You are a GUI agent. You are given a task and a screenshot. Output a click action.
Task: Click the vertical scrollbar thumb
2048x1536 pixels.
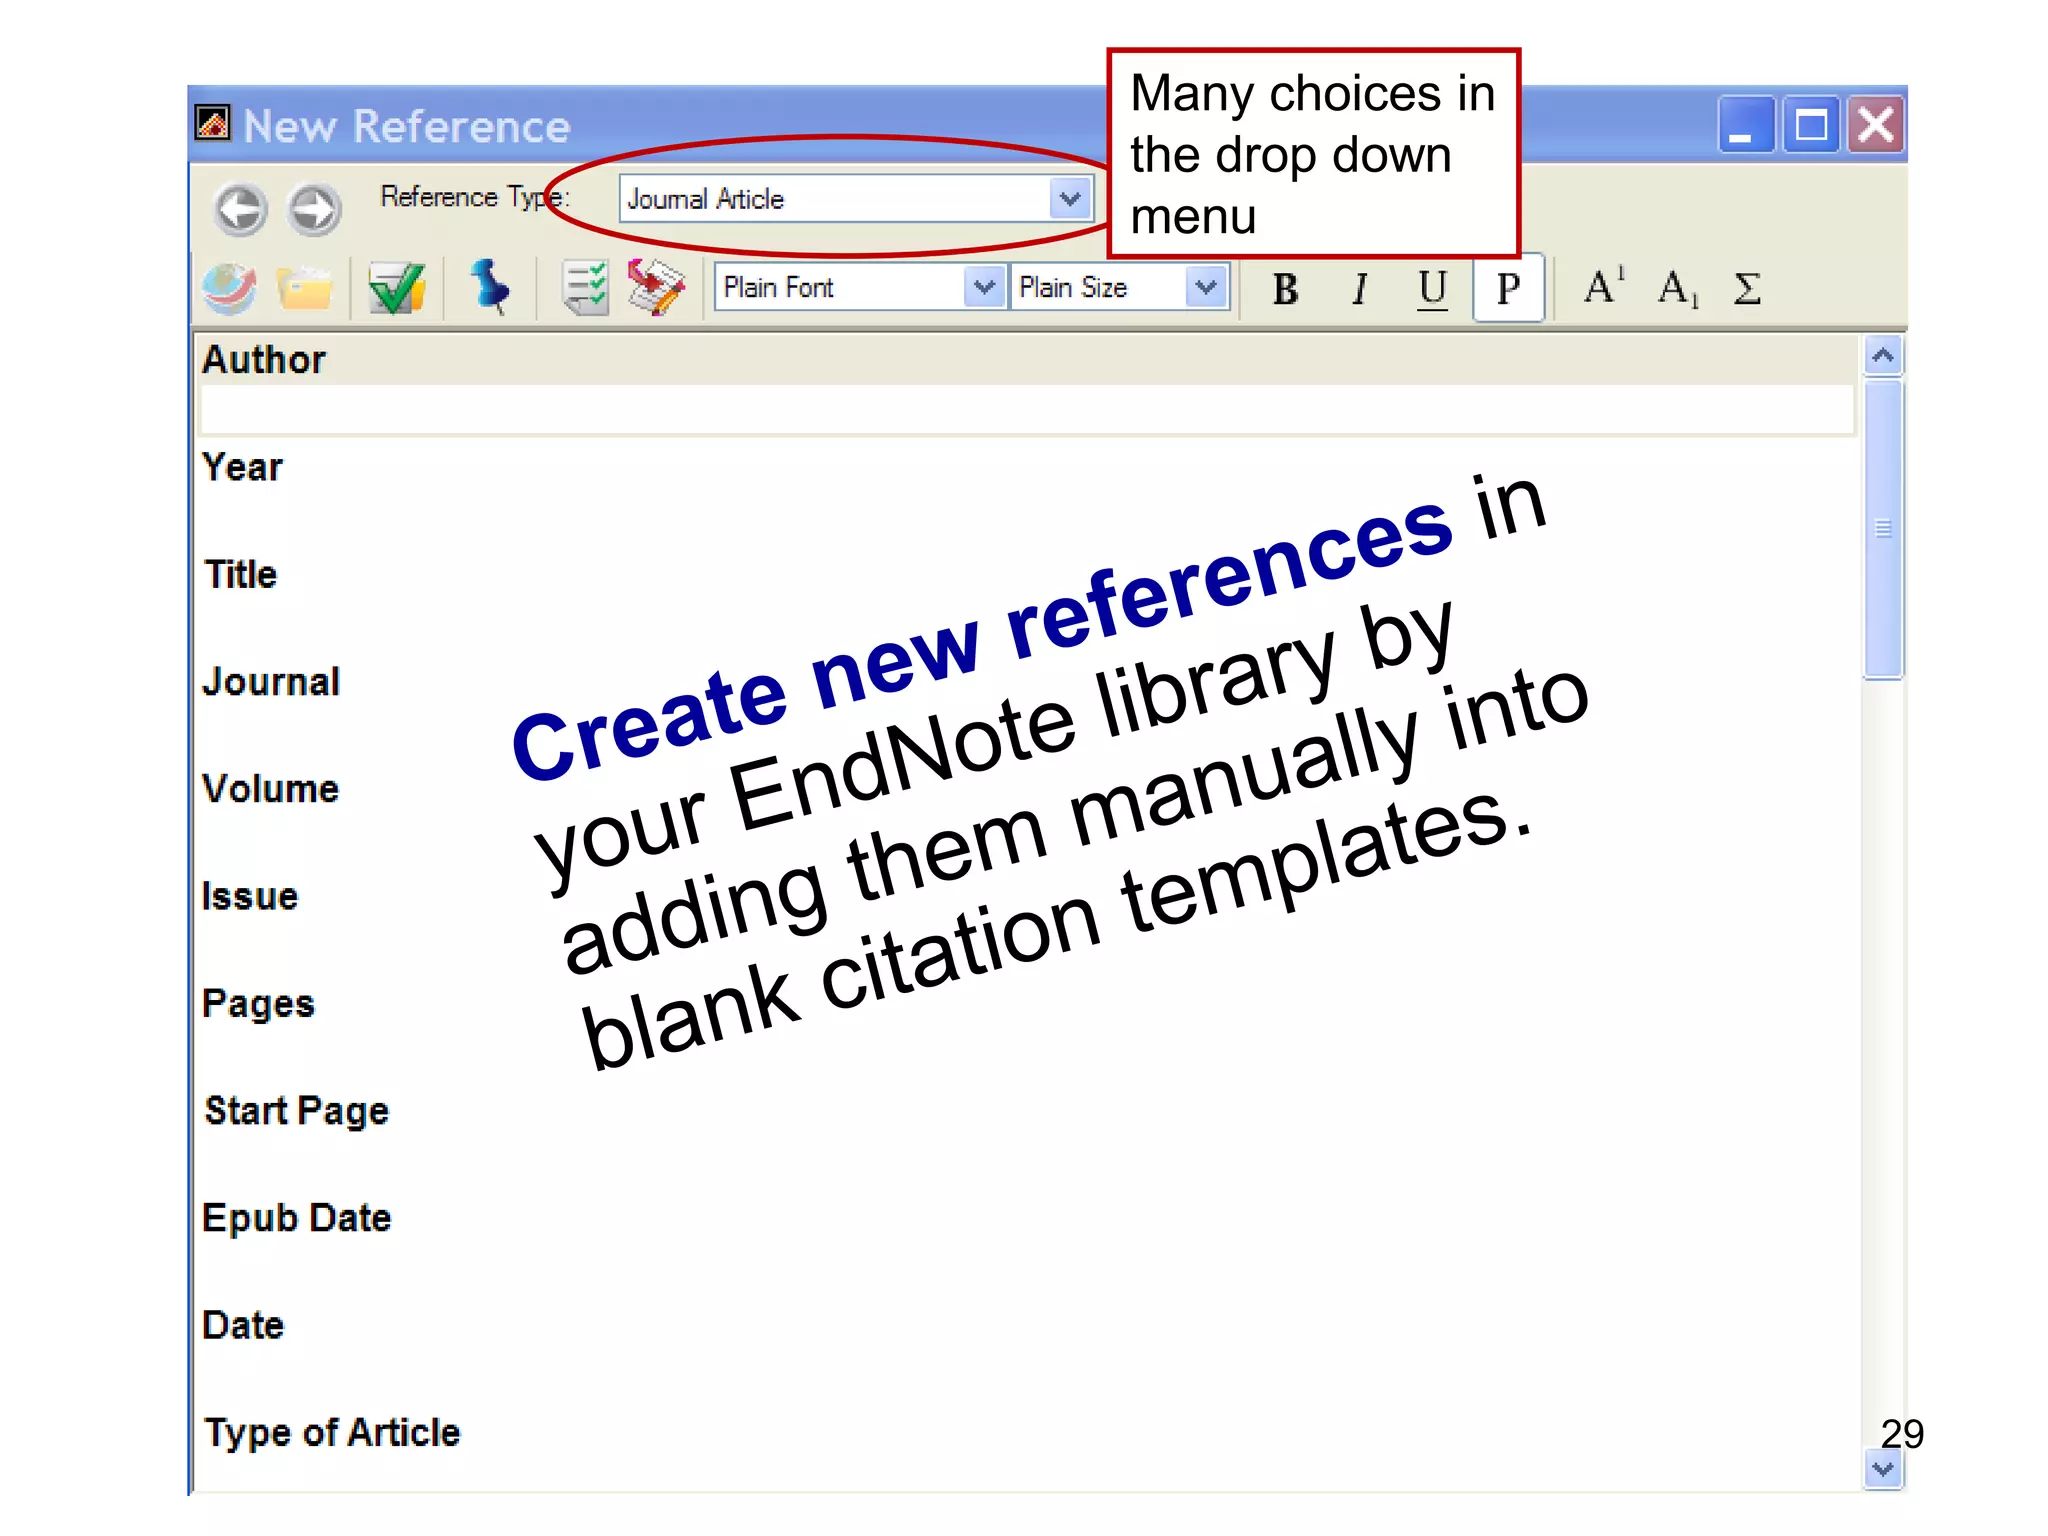[1883, 529]
